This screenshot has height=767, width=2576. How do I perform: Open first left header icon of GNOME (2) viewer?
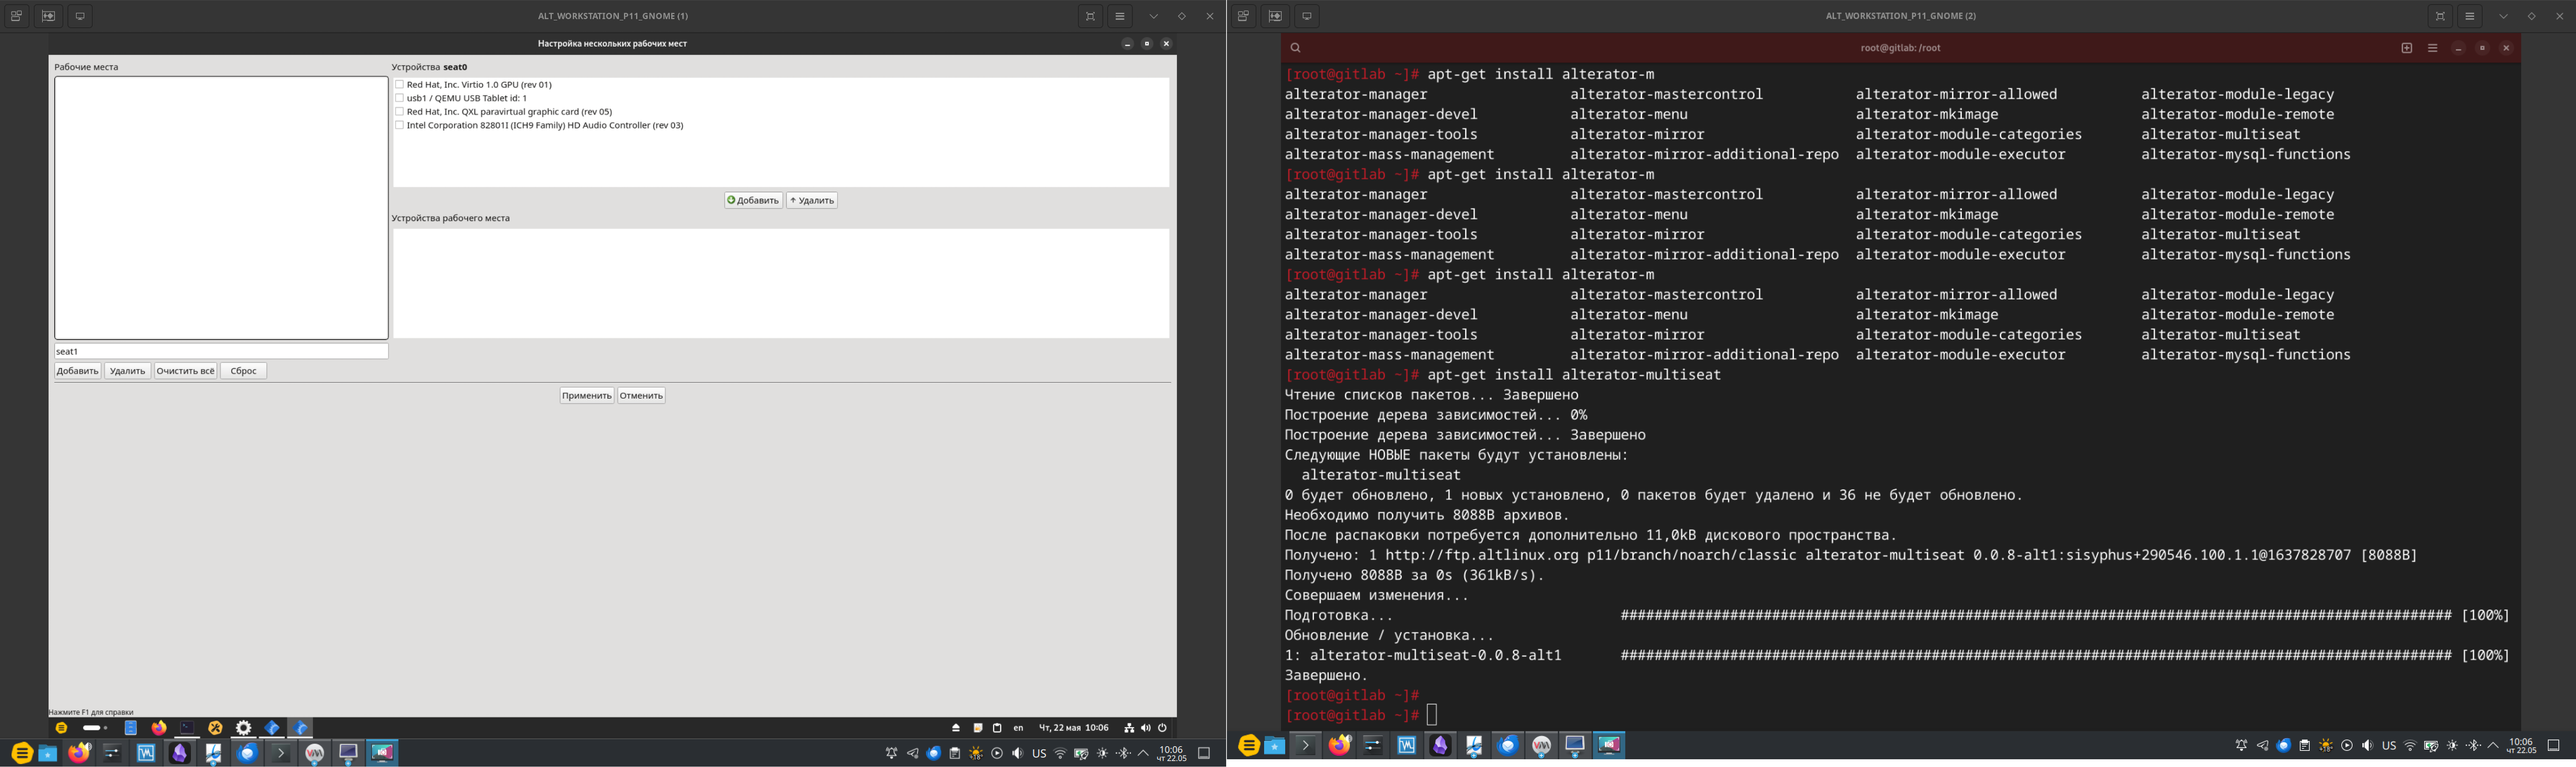click(1243, 16)
